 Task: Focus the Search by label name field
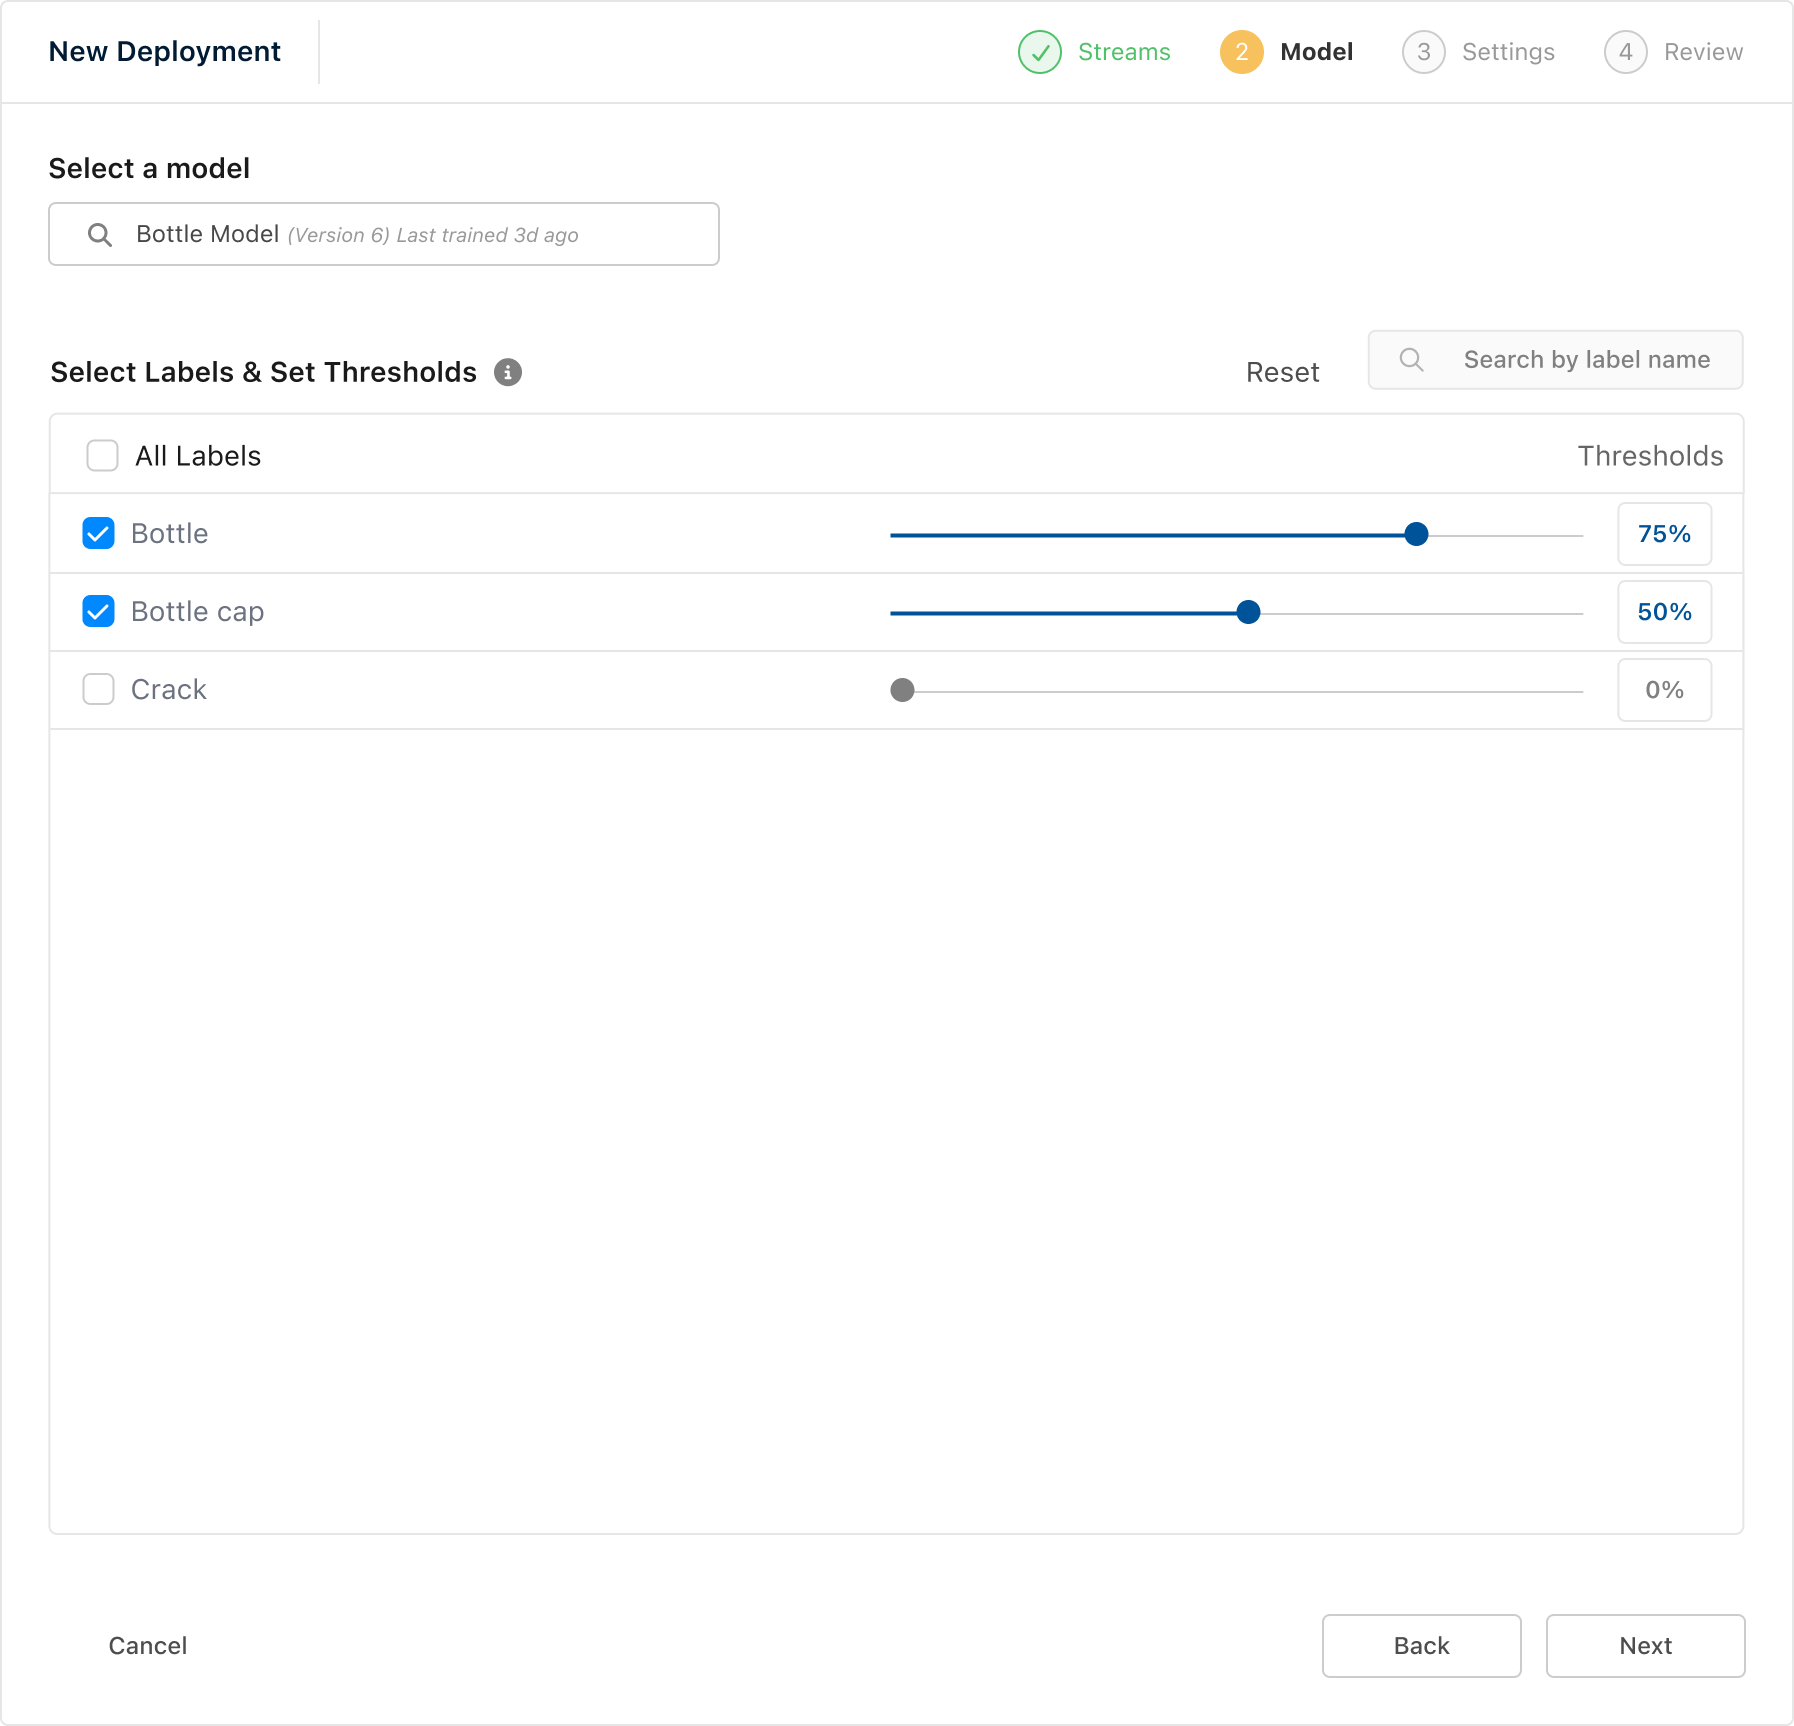tap(1586, 360)
